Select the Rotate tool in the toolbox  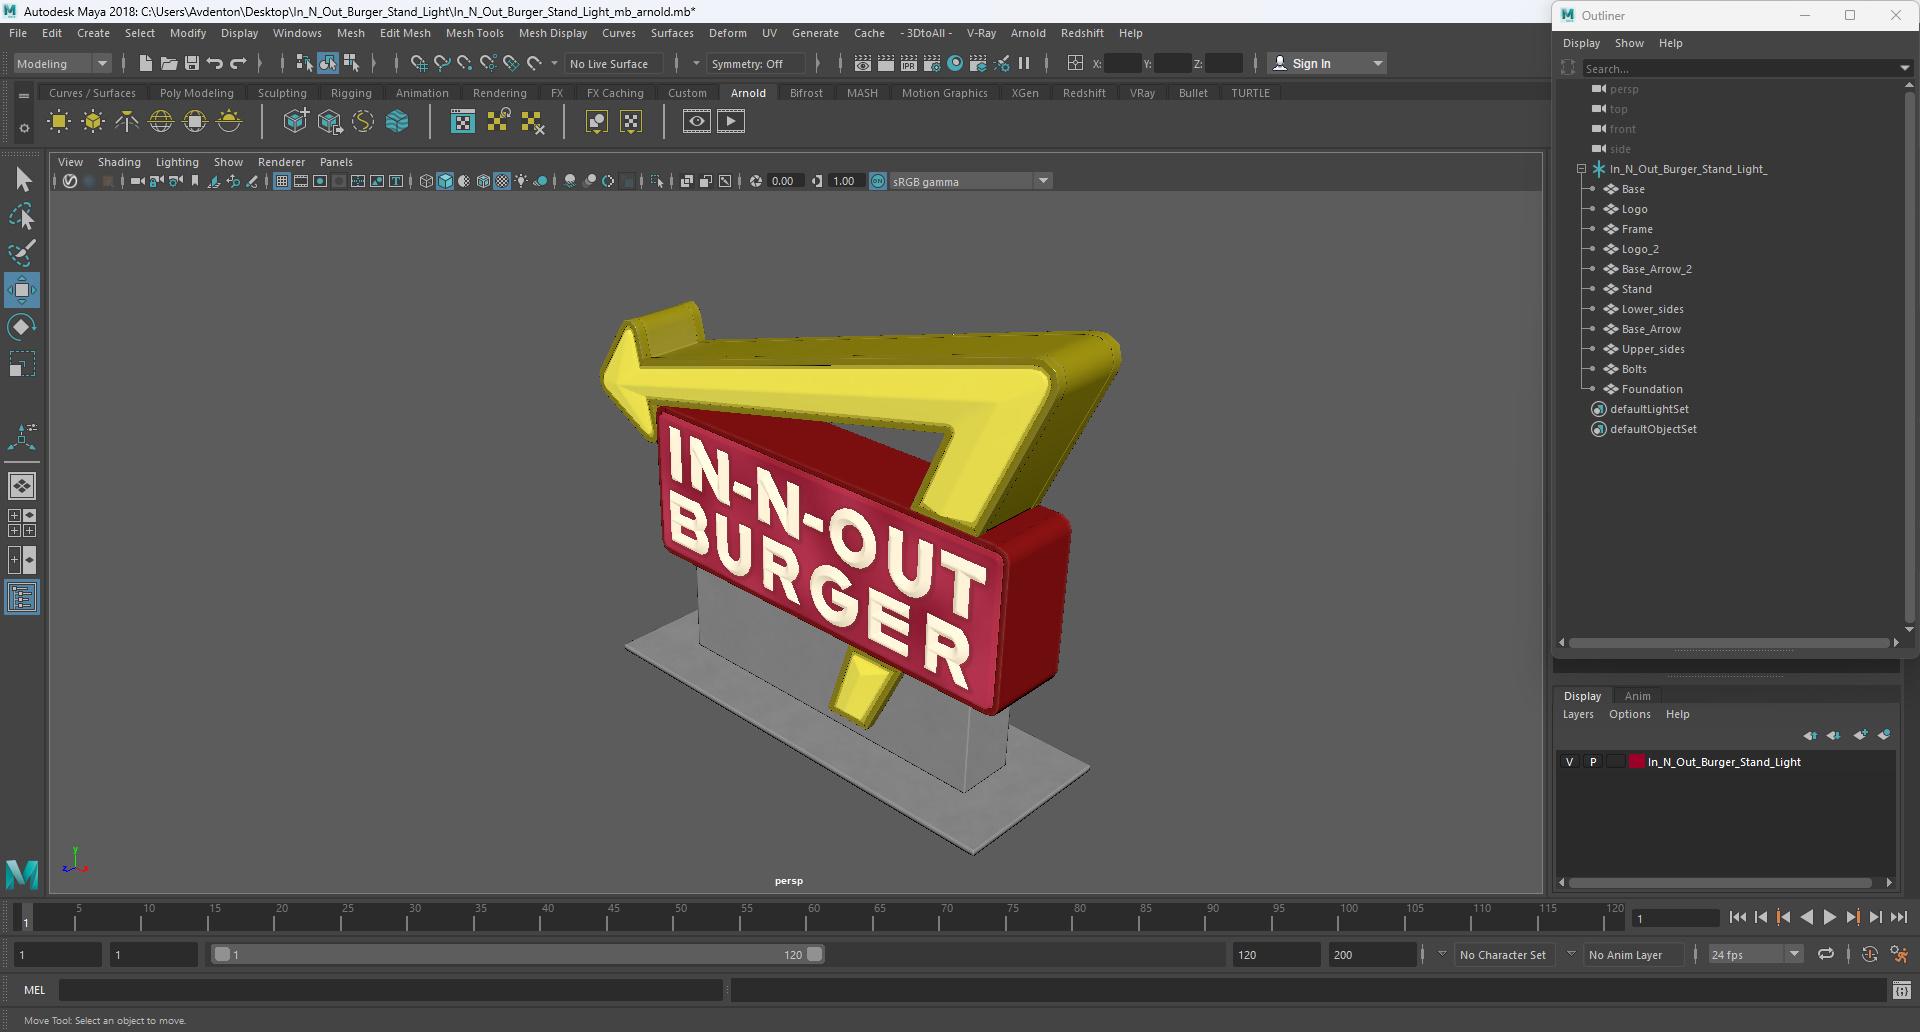coord(22,327)
